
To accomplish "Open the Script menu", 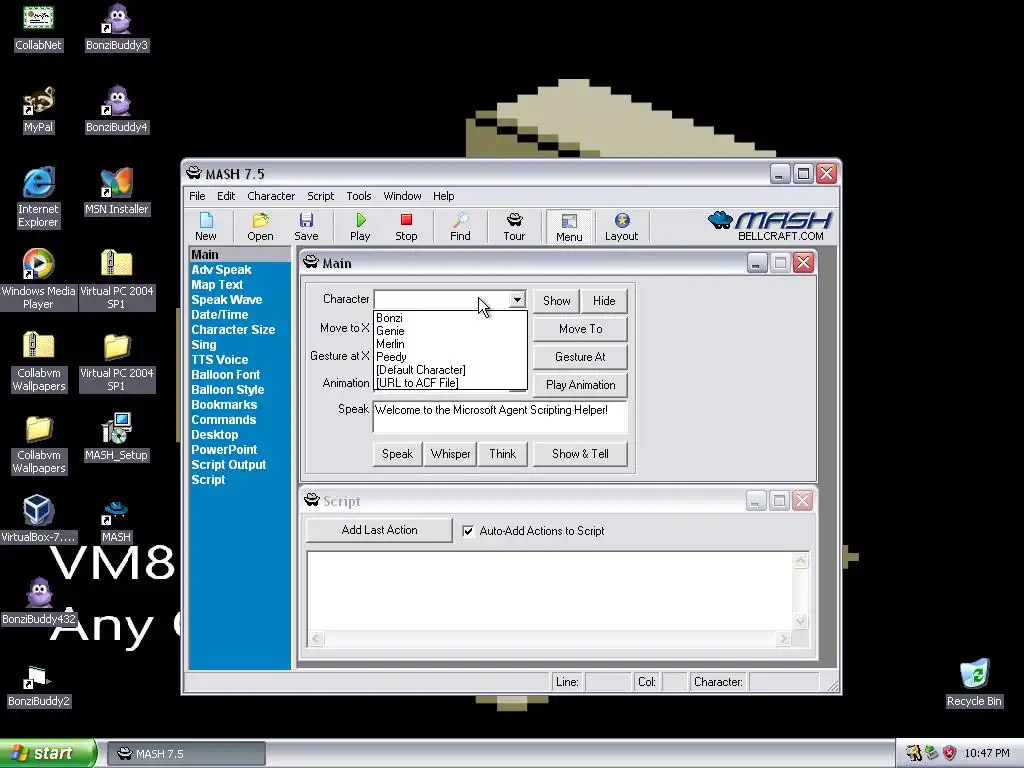I will (321, 196).
